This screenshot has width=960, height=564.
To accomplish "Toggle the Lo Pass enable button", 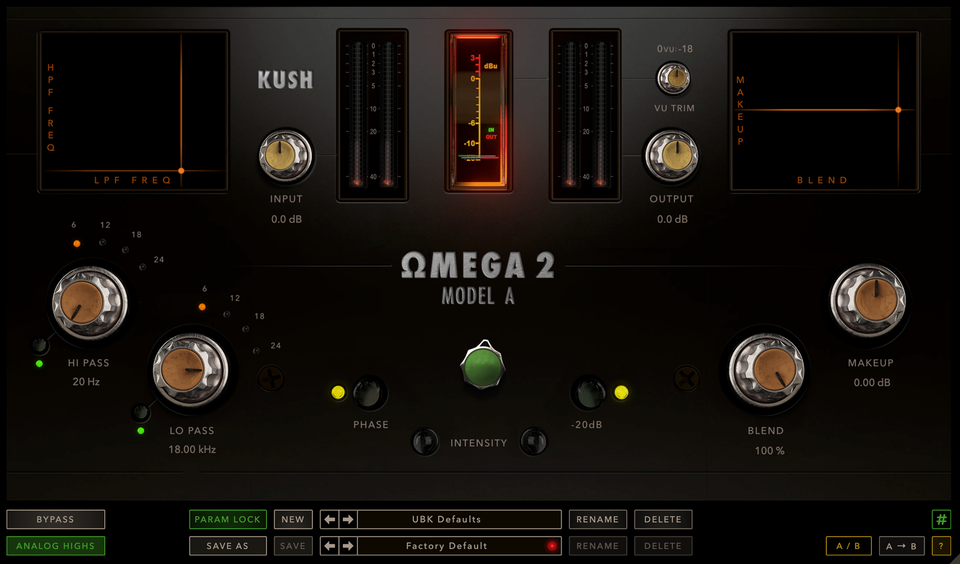I will pyautogui.click(x=141, y=413).
